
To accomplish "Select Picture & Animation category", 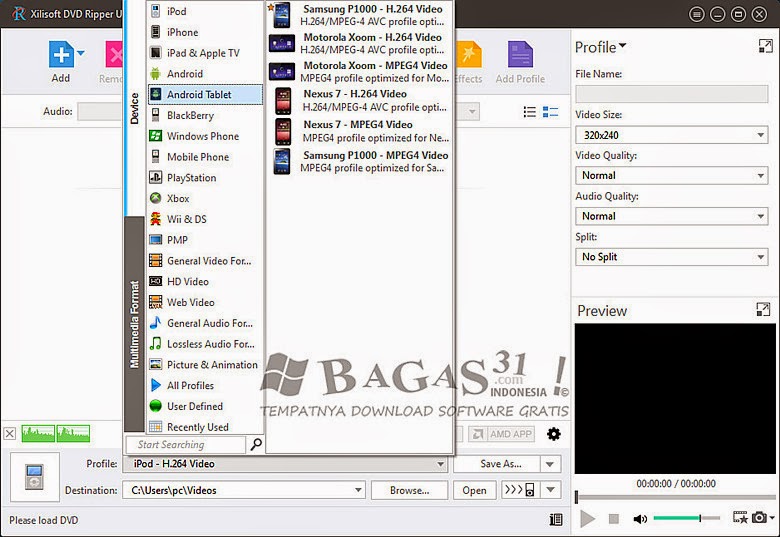I will (205, 365).
